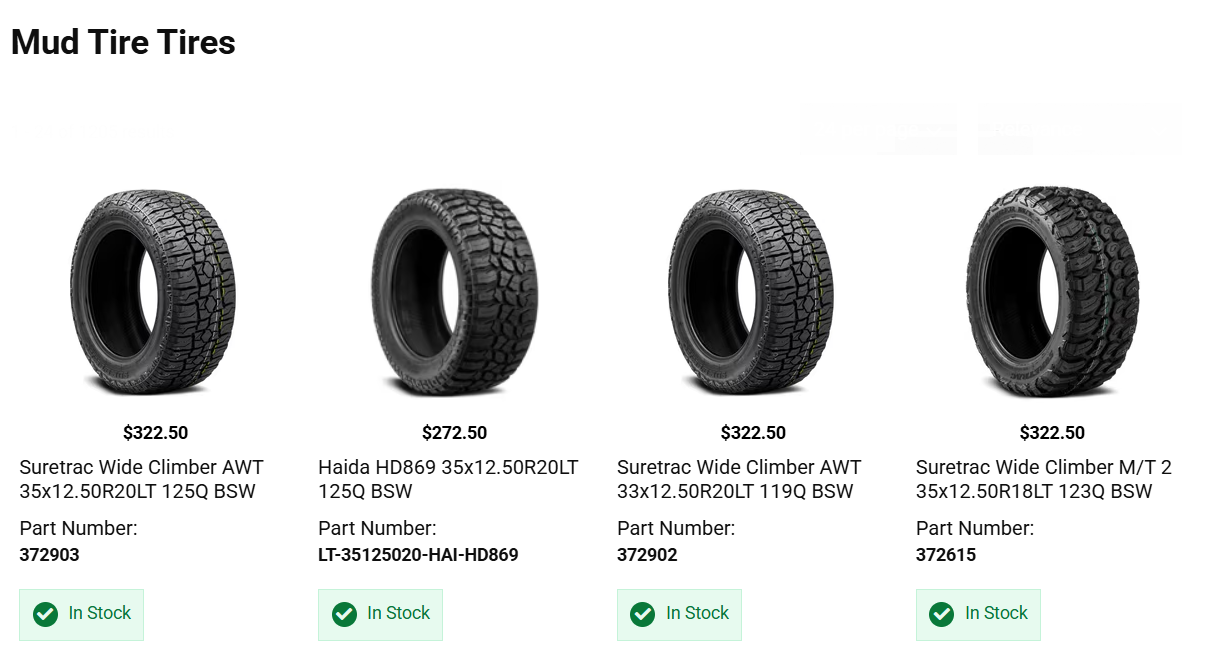Open the Haida HD869 35x12.50R20LT 125Q BSW link

448,479
